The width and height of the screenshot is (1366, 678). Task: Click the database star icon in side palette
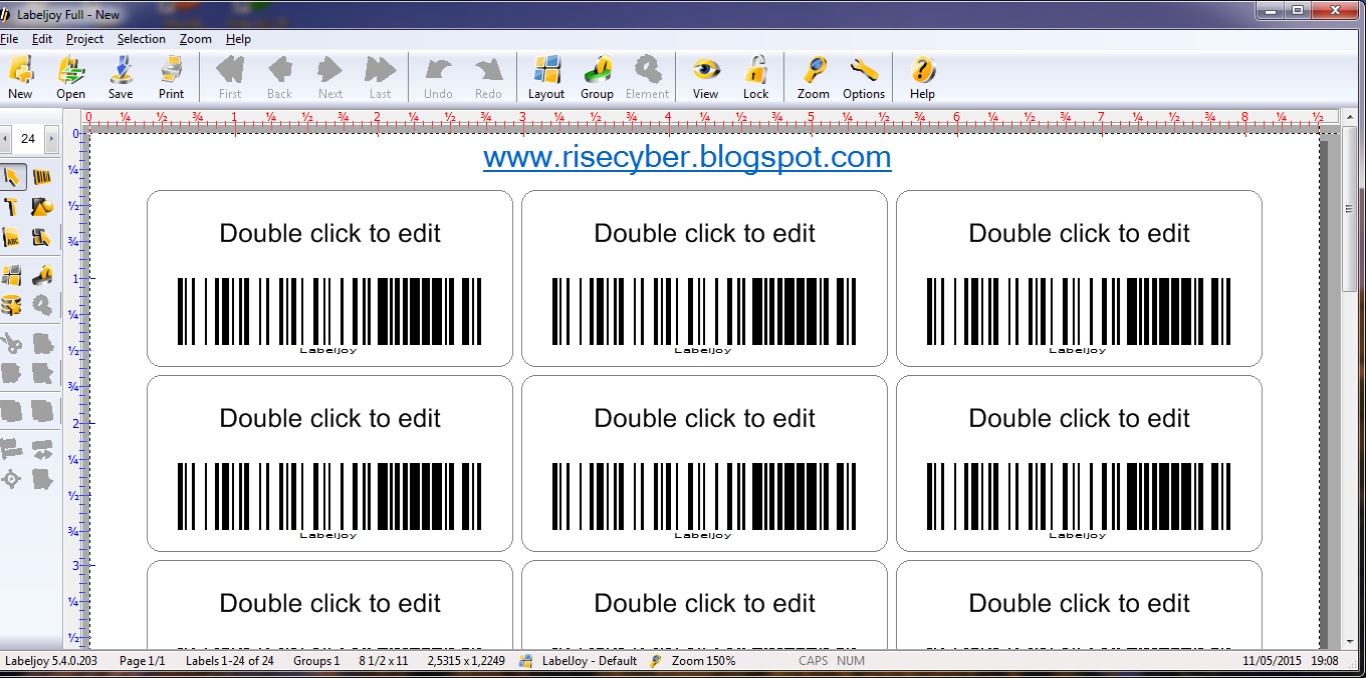(x=12, y=305)
